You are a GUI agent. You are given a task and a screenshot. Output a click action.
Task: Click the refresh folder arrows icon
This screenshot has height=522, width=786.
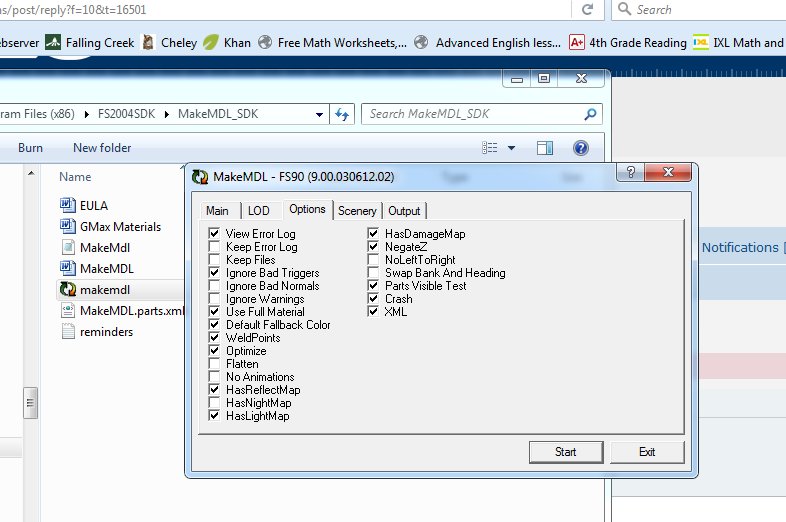(342, 114)
